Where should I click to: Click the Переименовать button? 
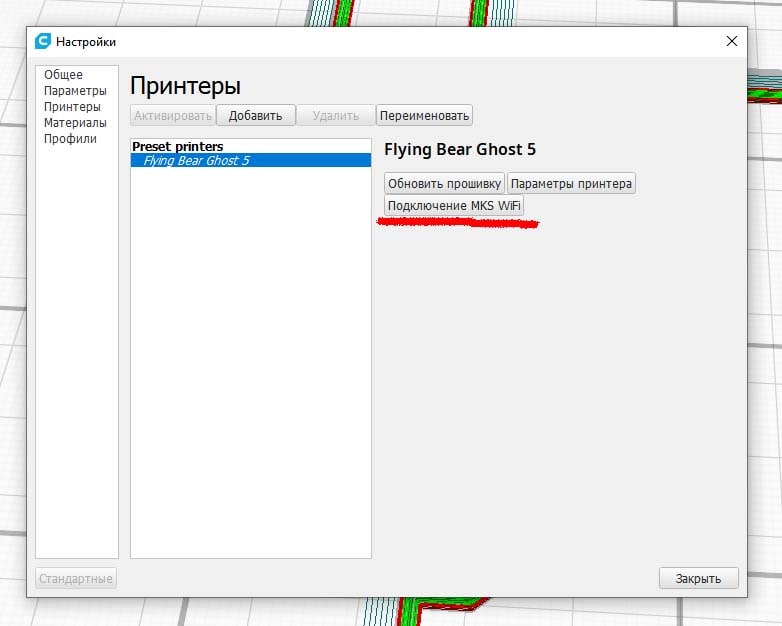click(x=424, y=116)
